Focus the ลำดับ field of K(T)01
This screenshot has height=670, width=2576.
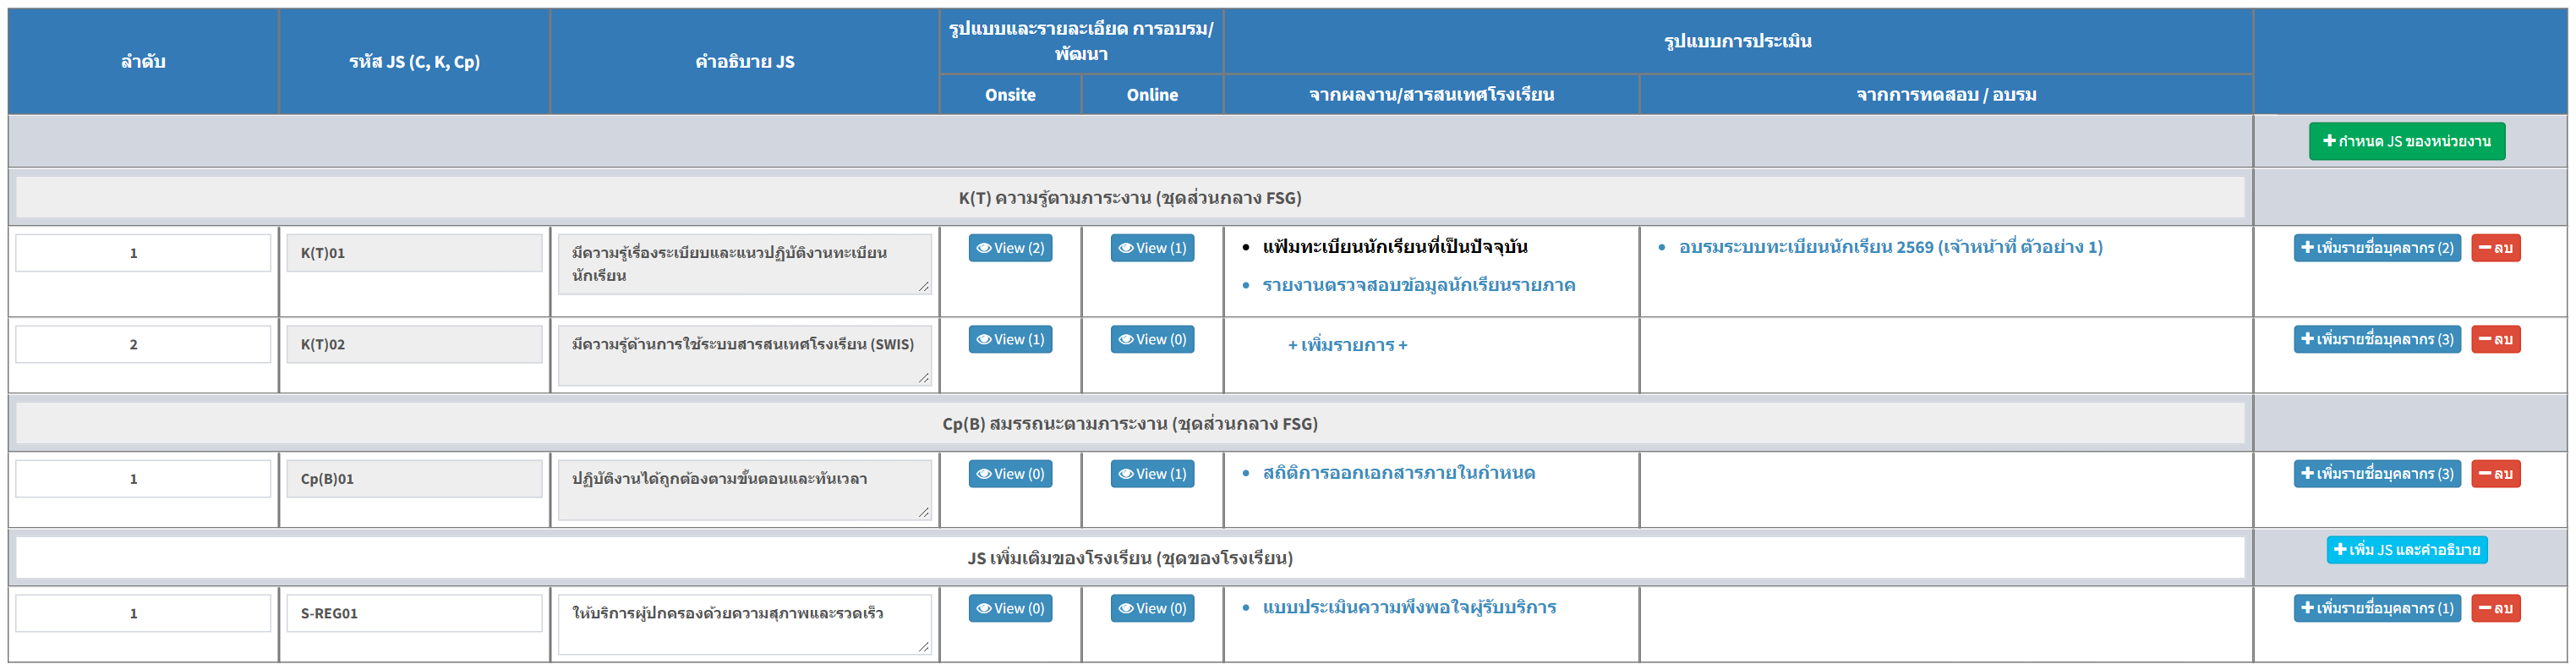coord(143,253)
